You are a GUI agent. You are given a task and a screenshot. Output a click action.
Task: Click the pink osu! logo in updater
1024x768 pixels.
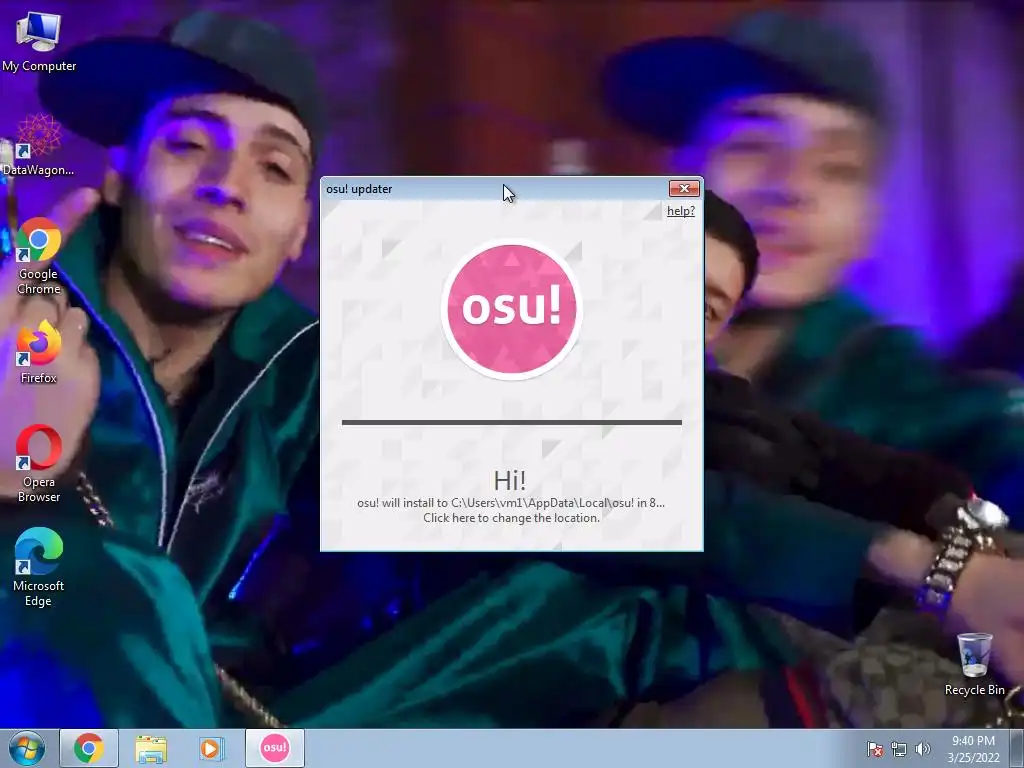[511, 309]
